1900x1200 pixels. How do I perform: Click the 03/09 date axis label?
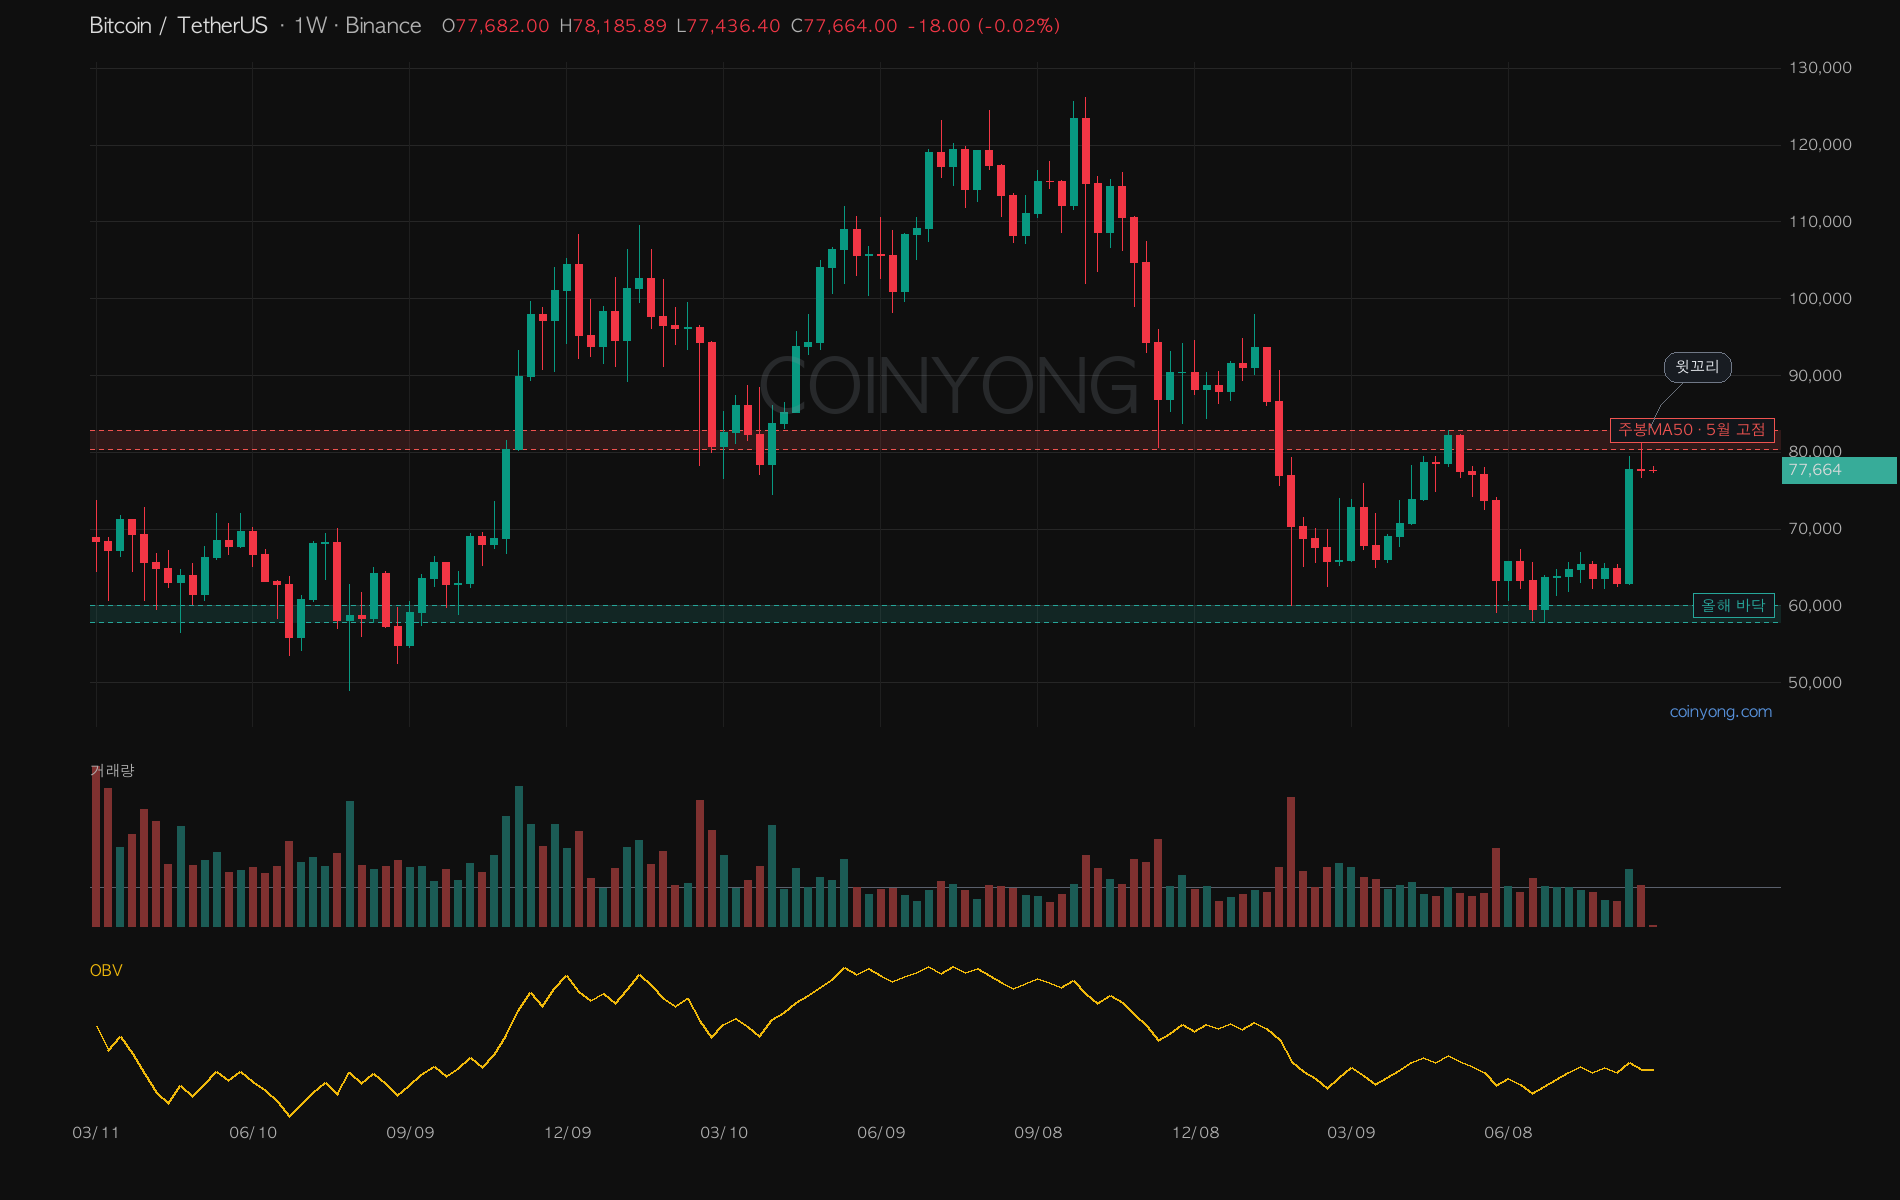[1351, 1133]
